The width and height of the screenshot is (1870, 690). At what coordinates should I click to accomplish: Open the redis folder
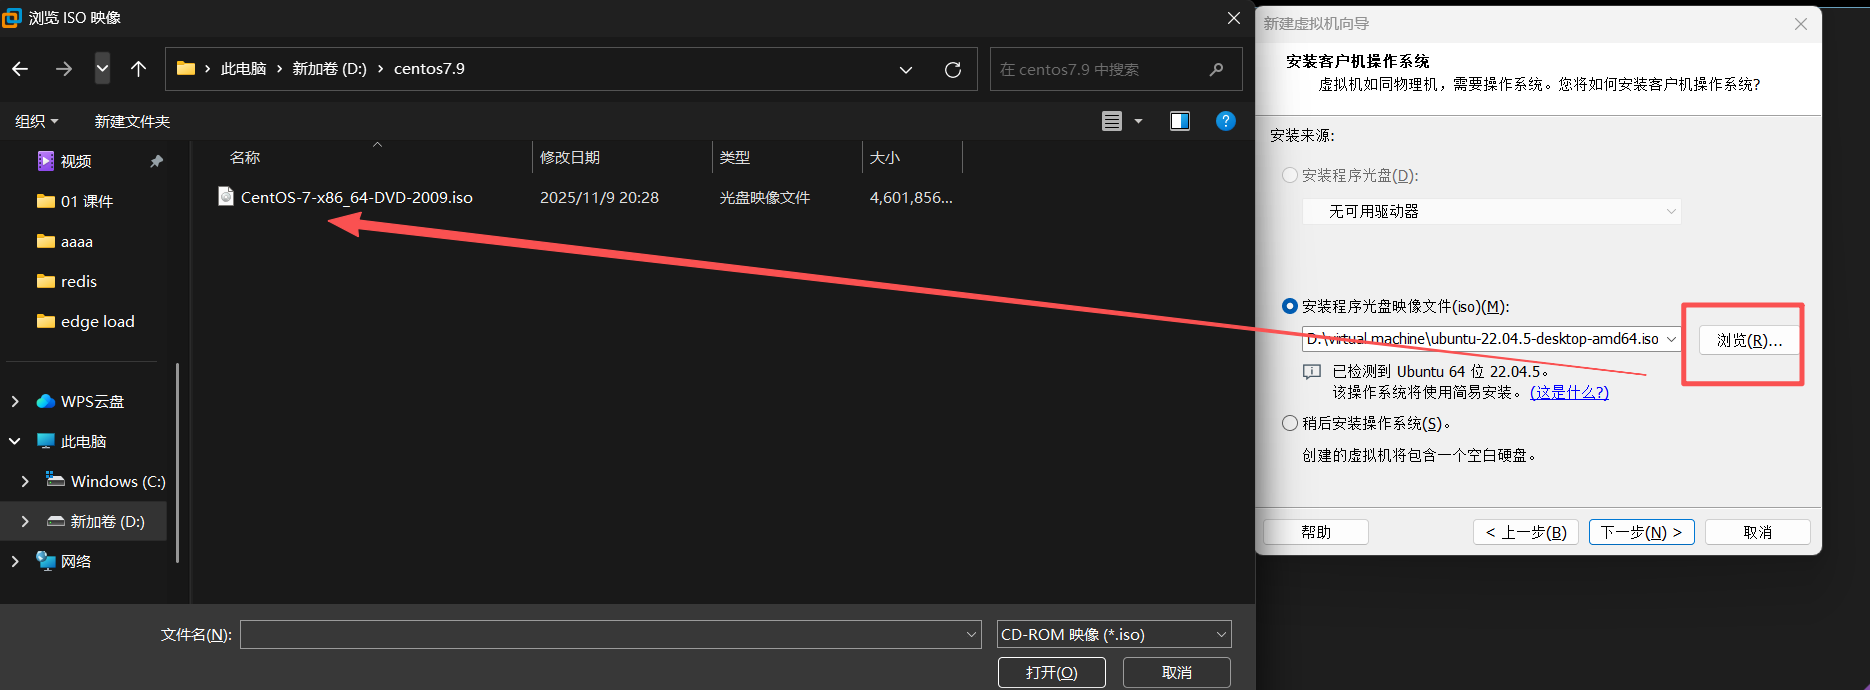[79, 281]
